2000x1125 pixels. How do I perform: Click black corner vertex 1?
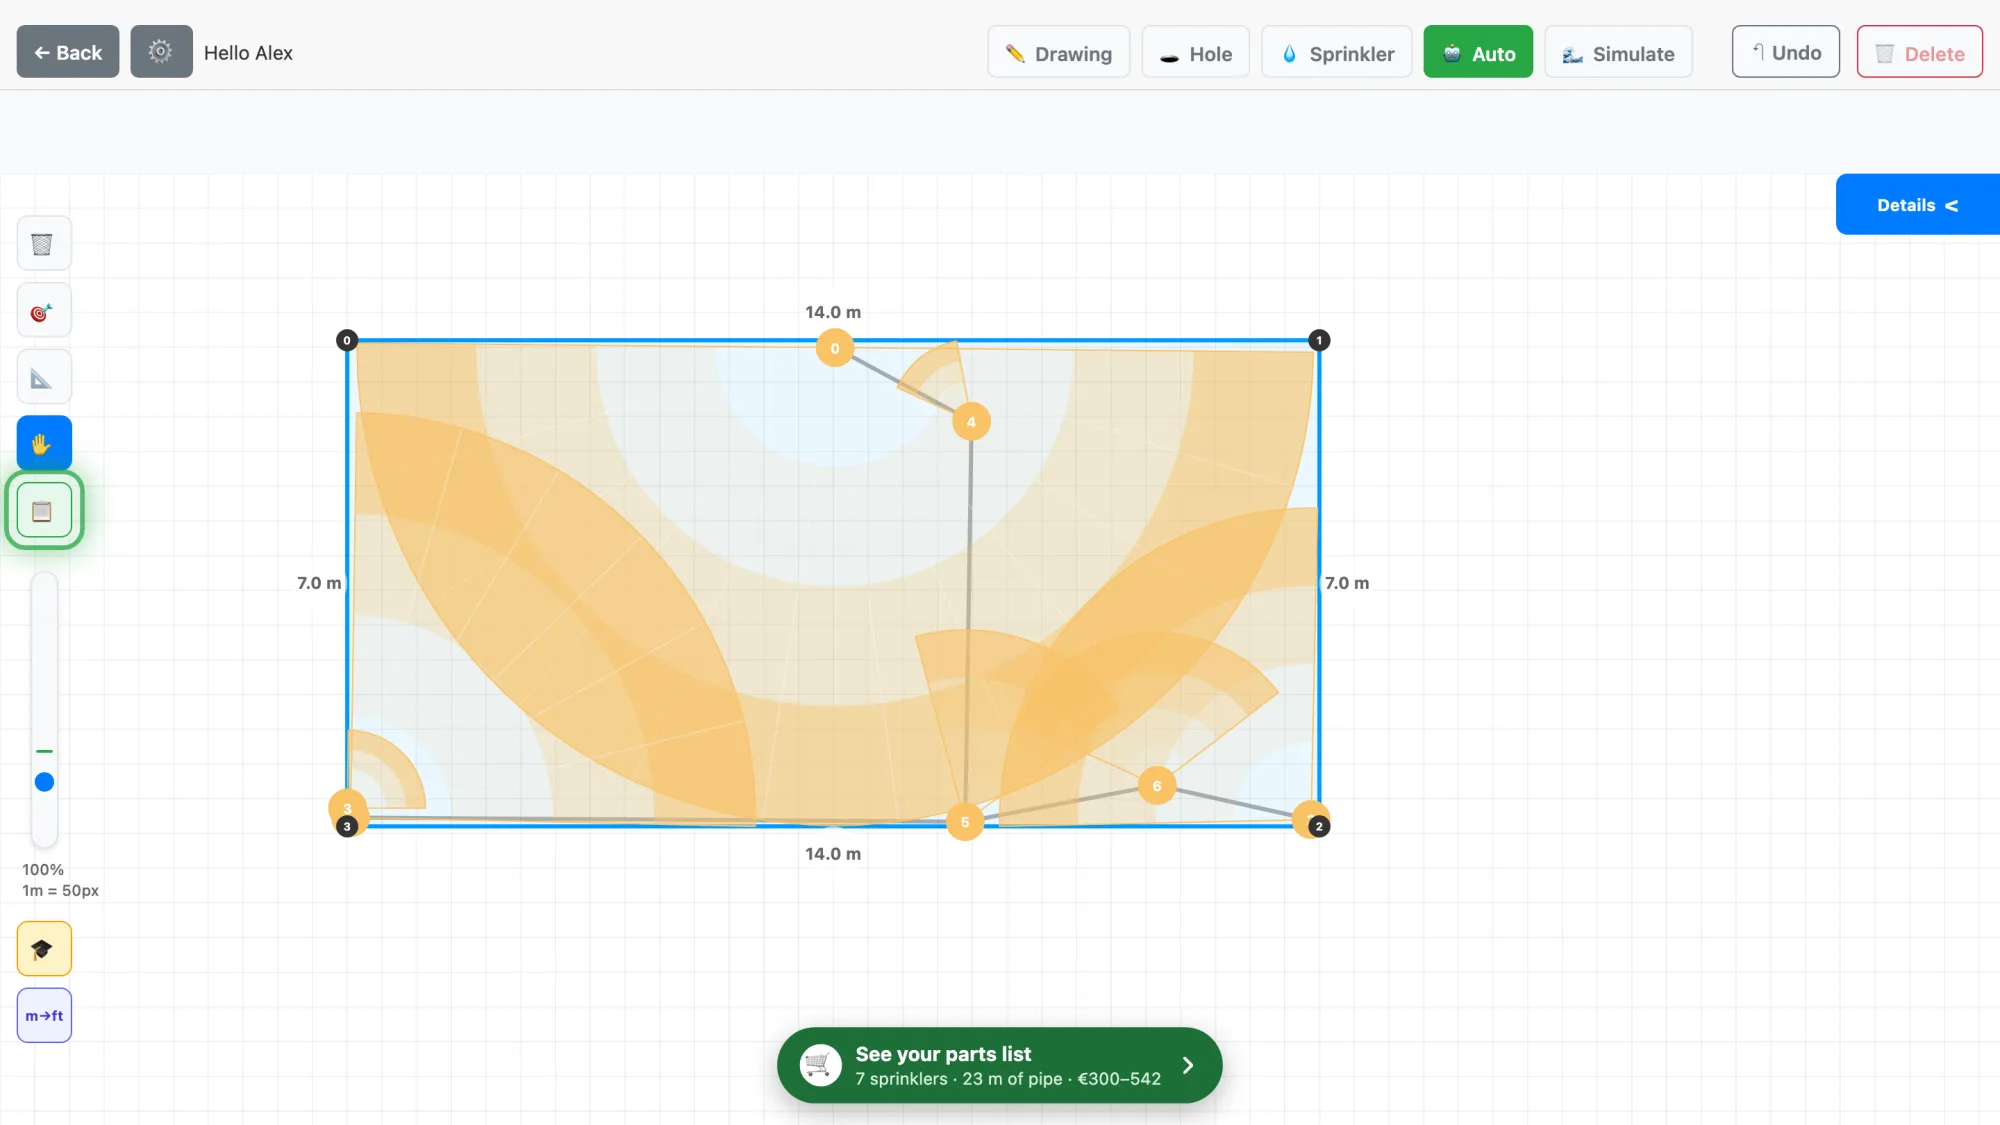click(1319, 340)
